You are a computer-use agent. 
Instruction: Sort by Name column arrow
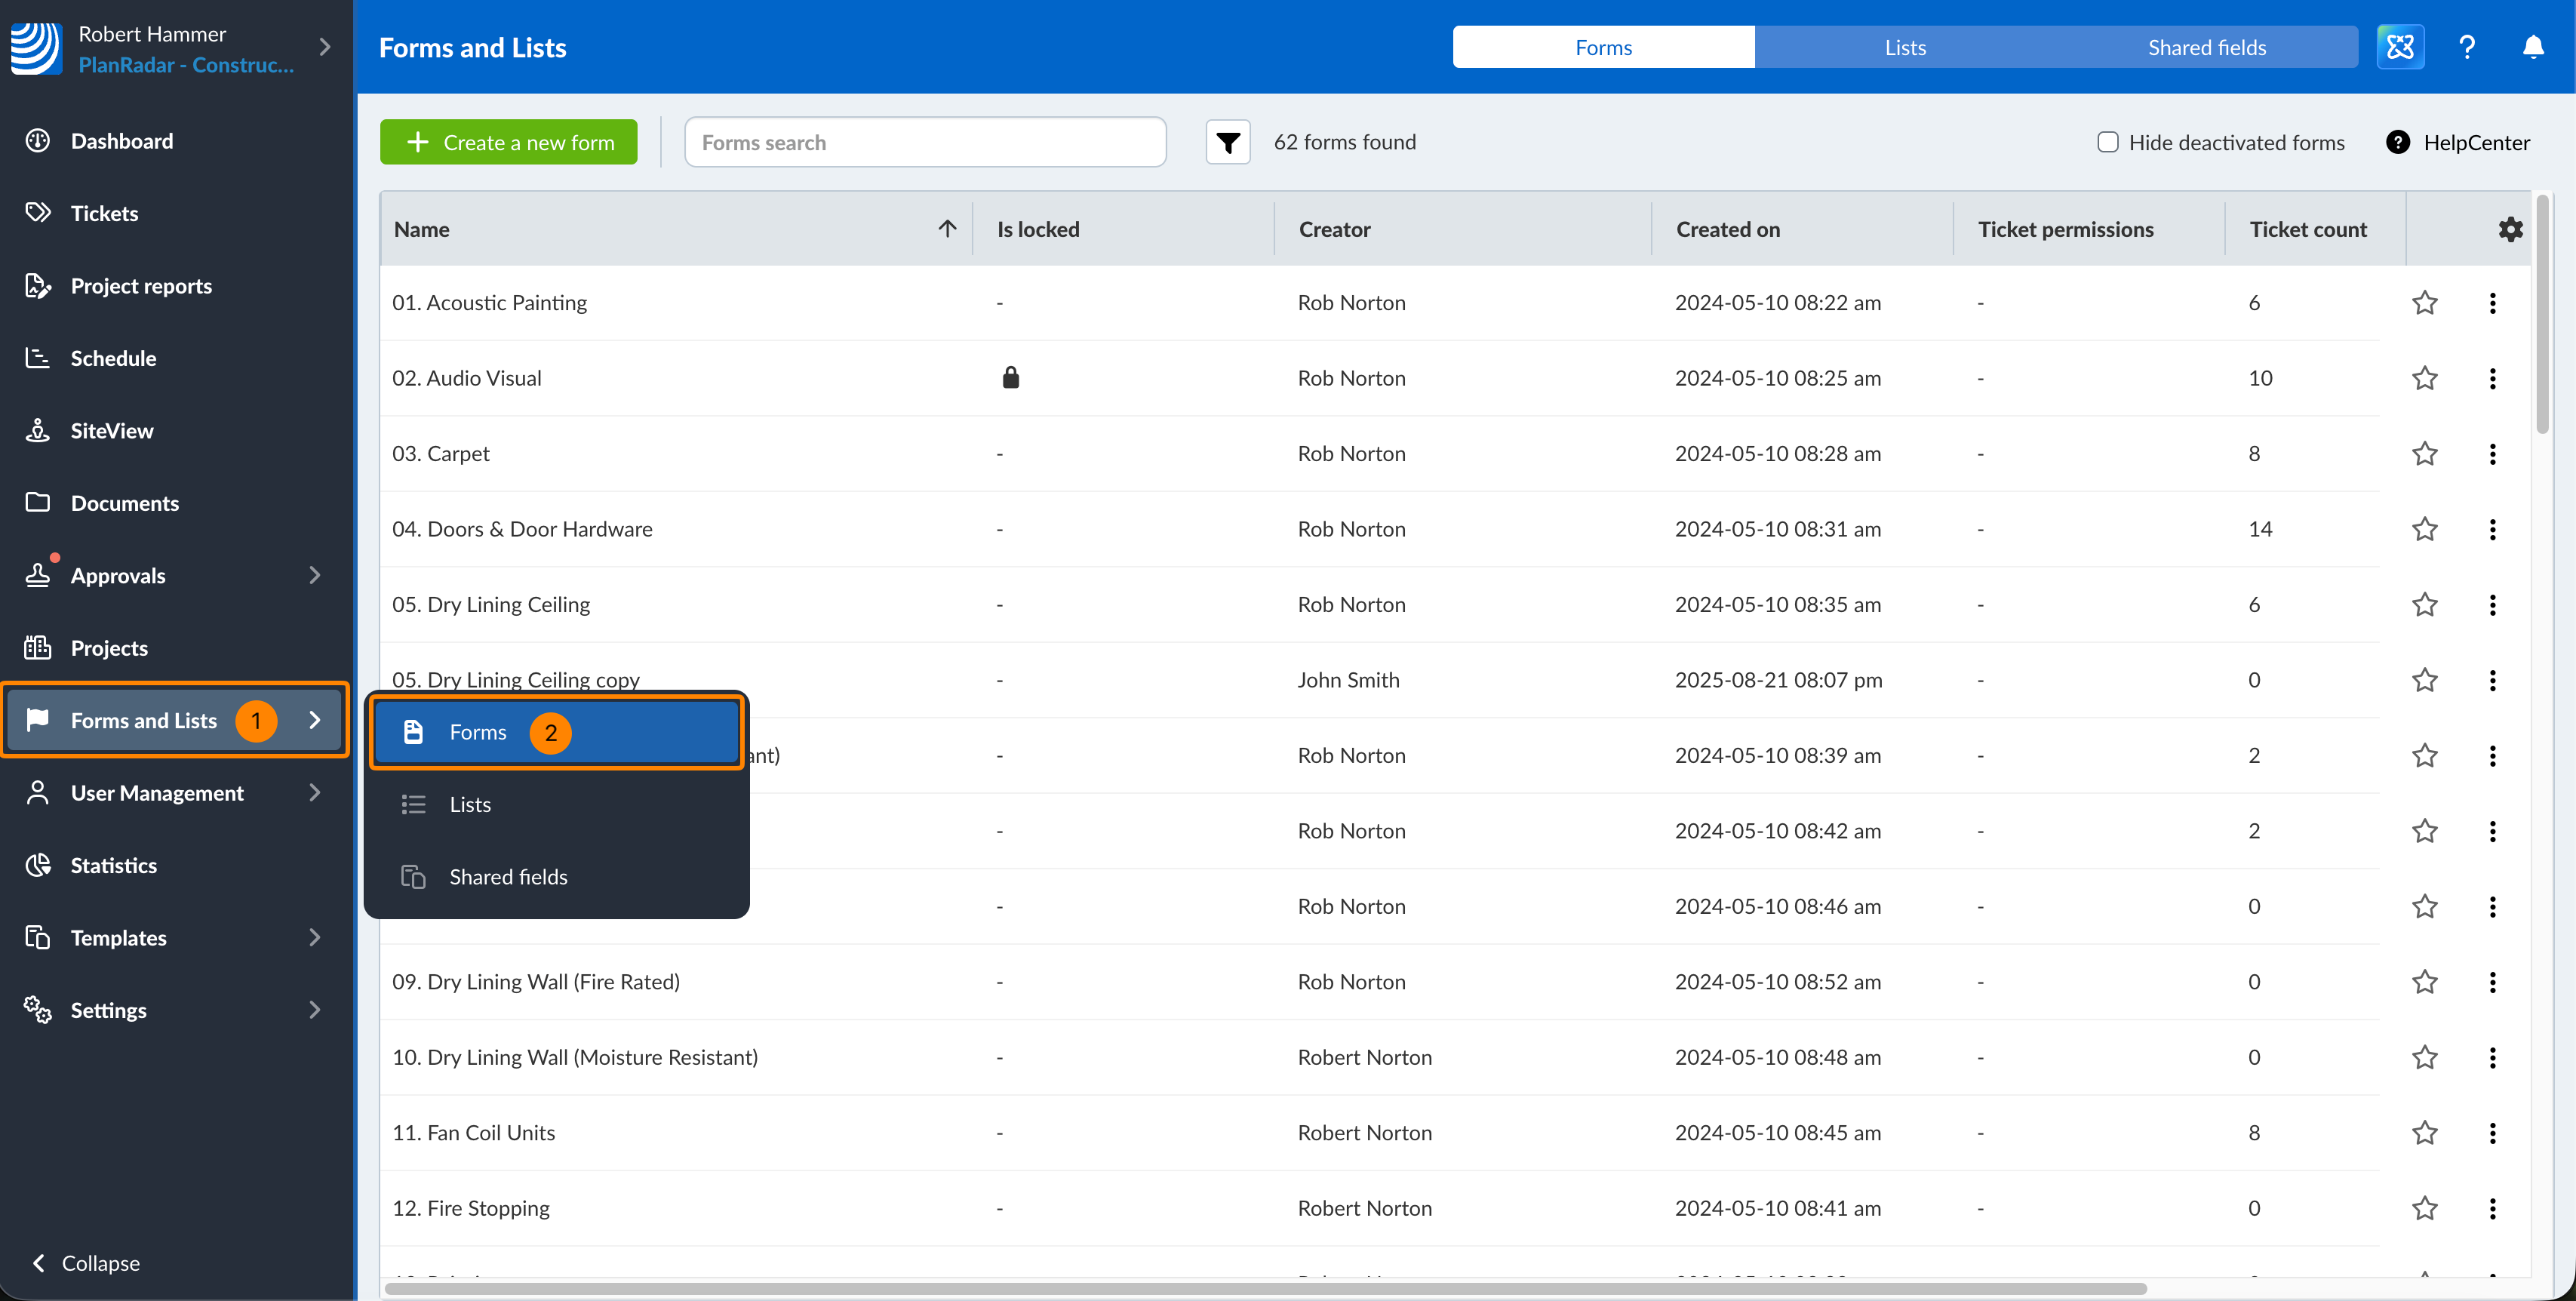pyautogui.click(x=947, y=229)
